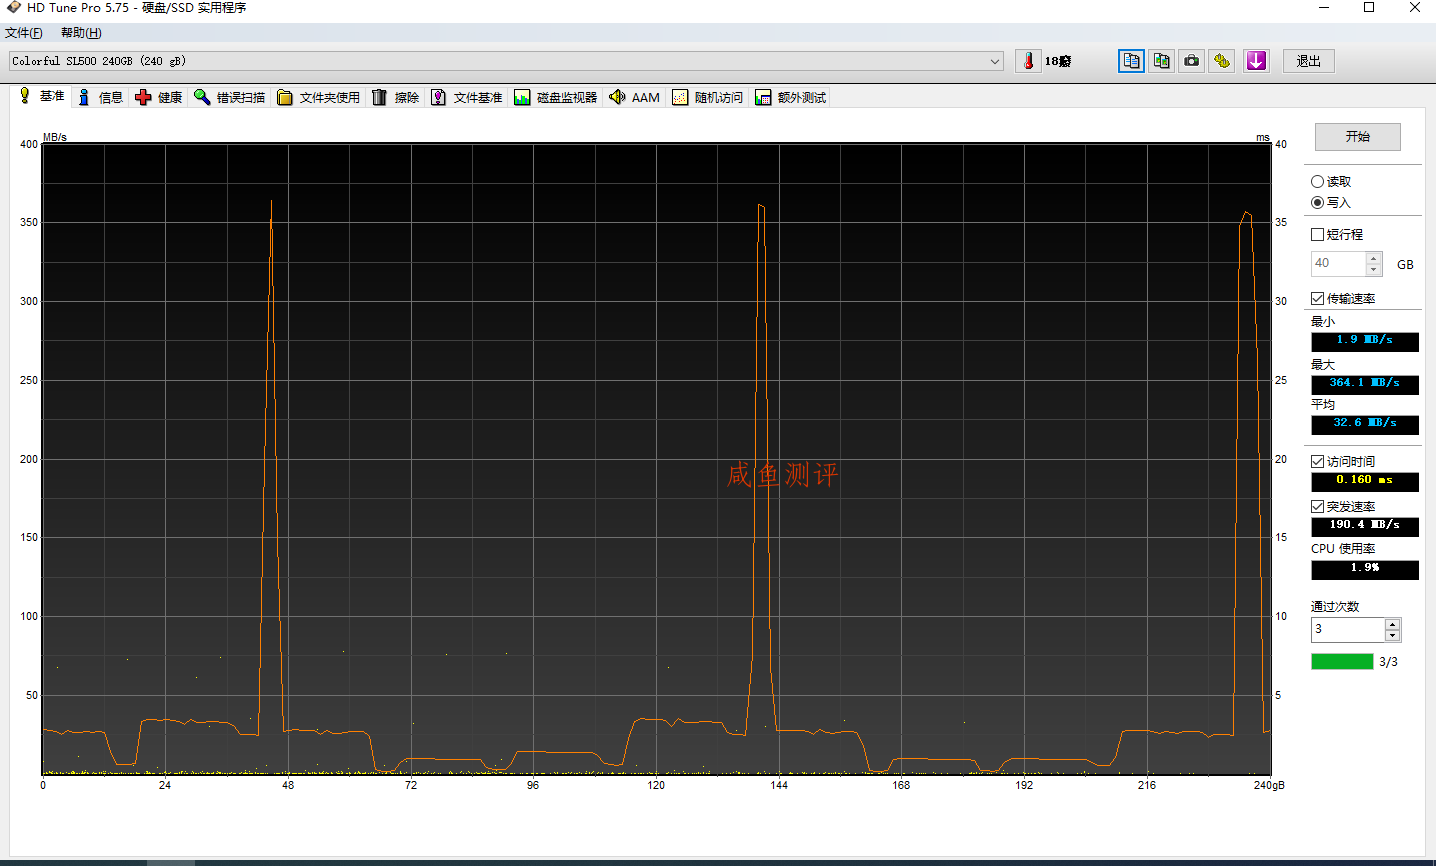This screenshot has width=1436, height=866.
Task: Select the 读取 radio button
Action: (x=1317, y=182)
